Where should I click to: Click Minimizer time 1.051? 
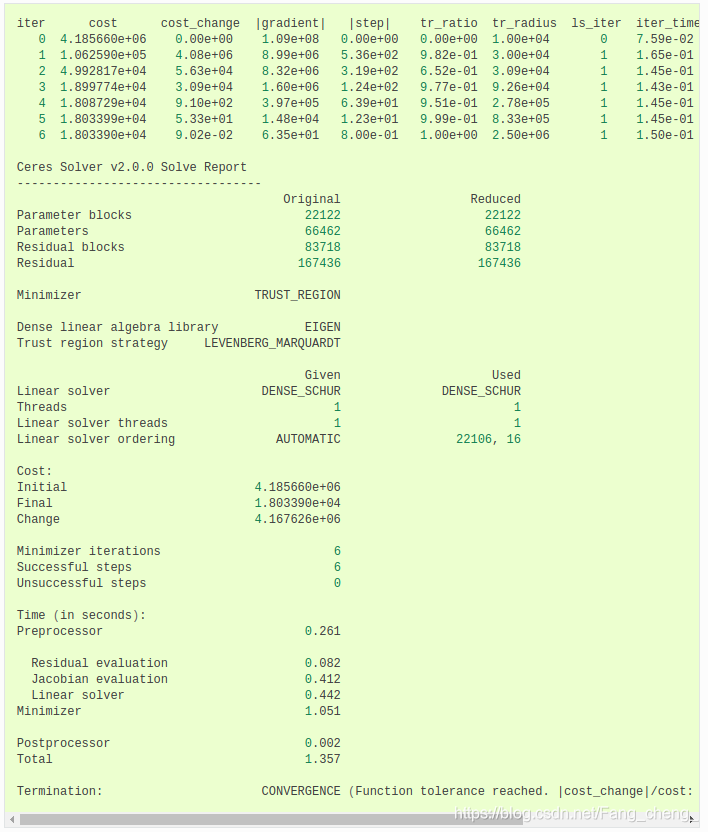323,711
